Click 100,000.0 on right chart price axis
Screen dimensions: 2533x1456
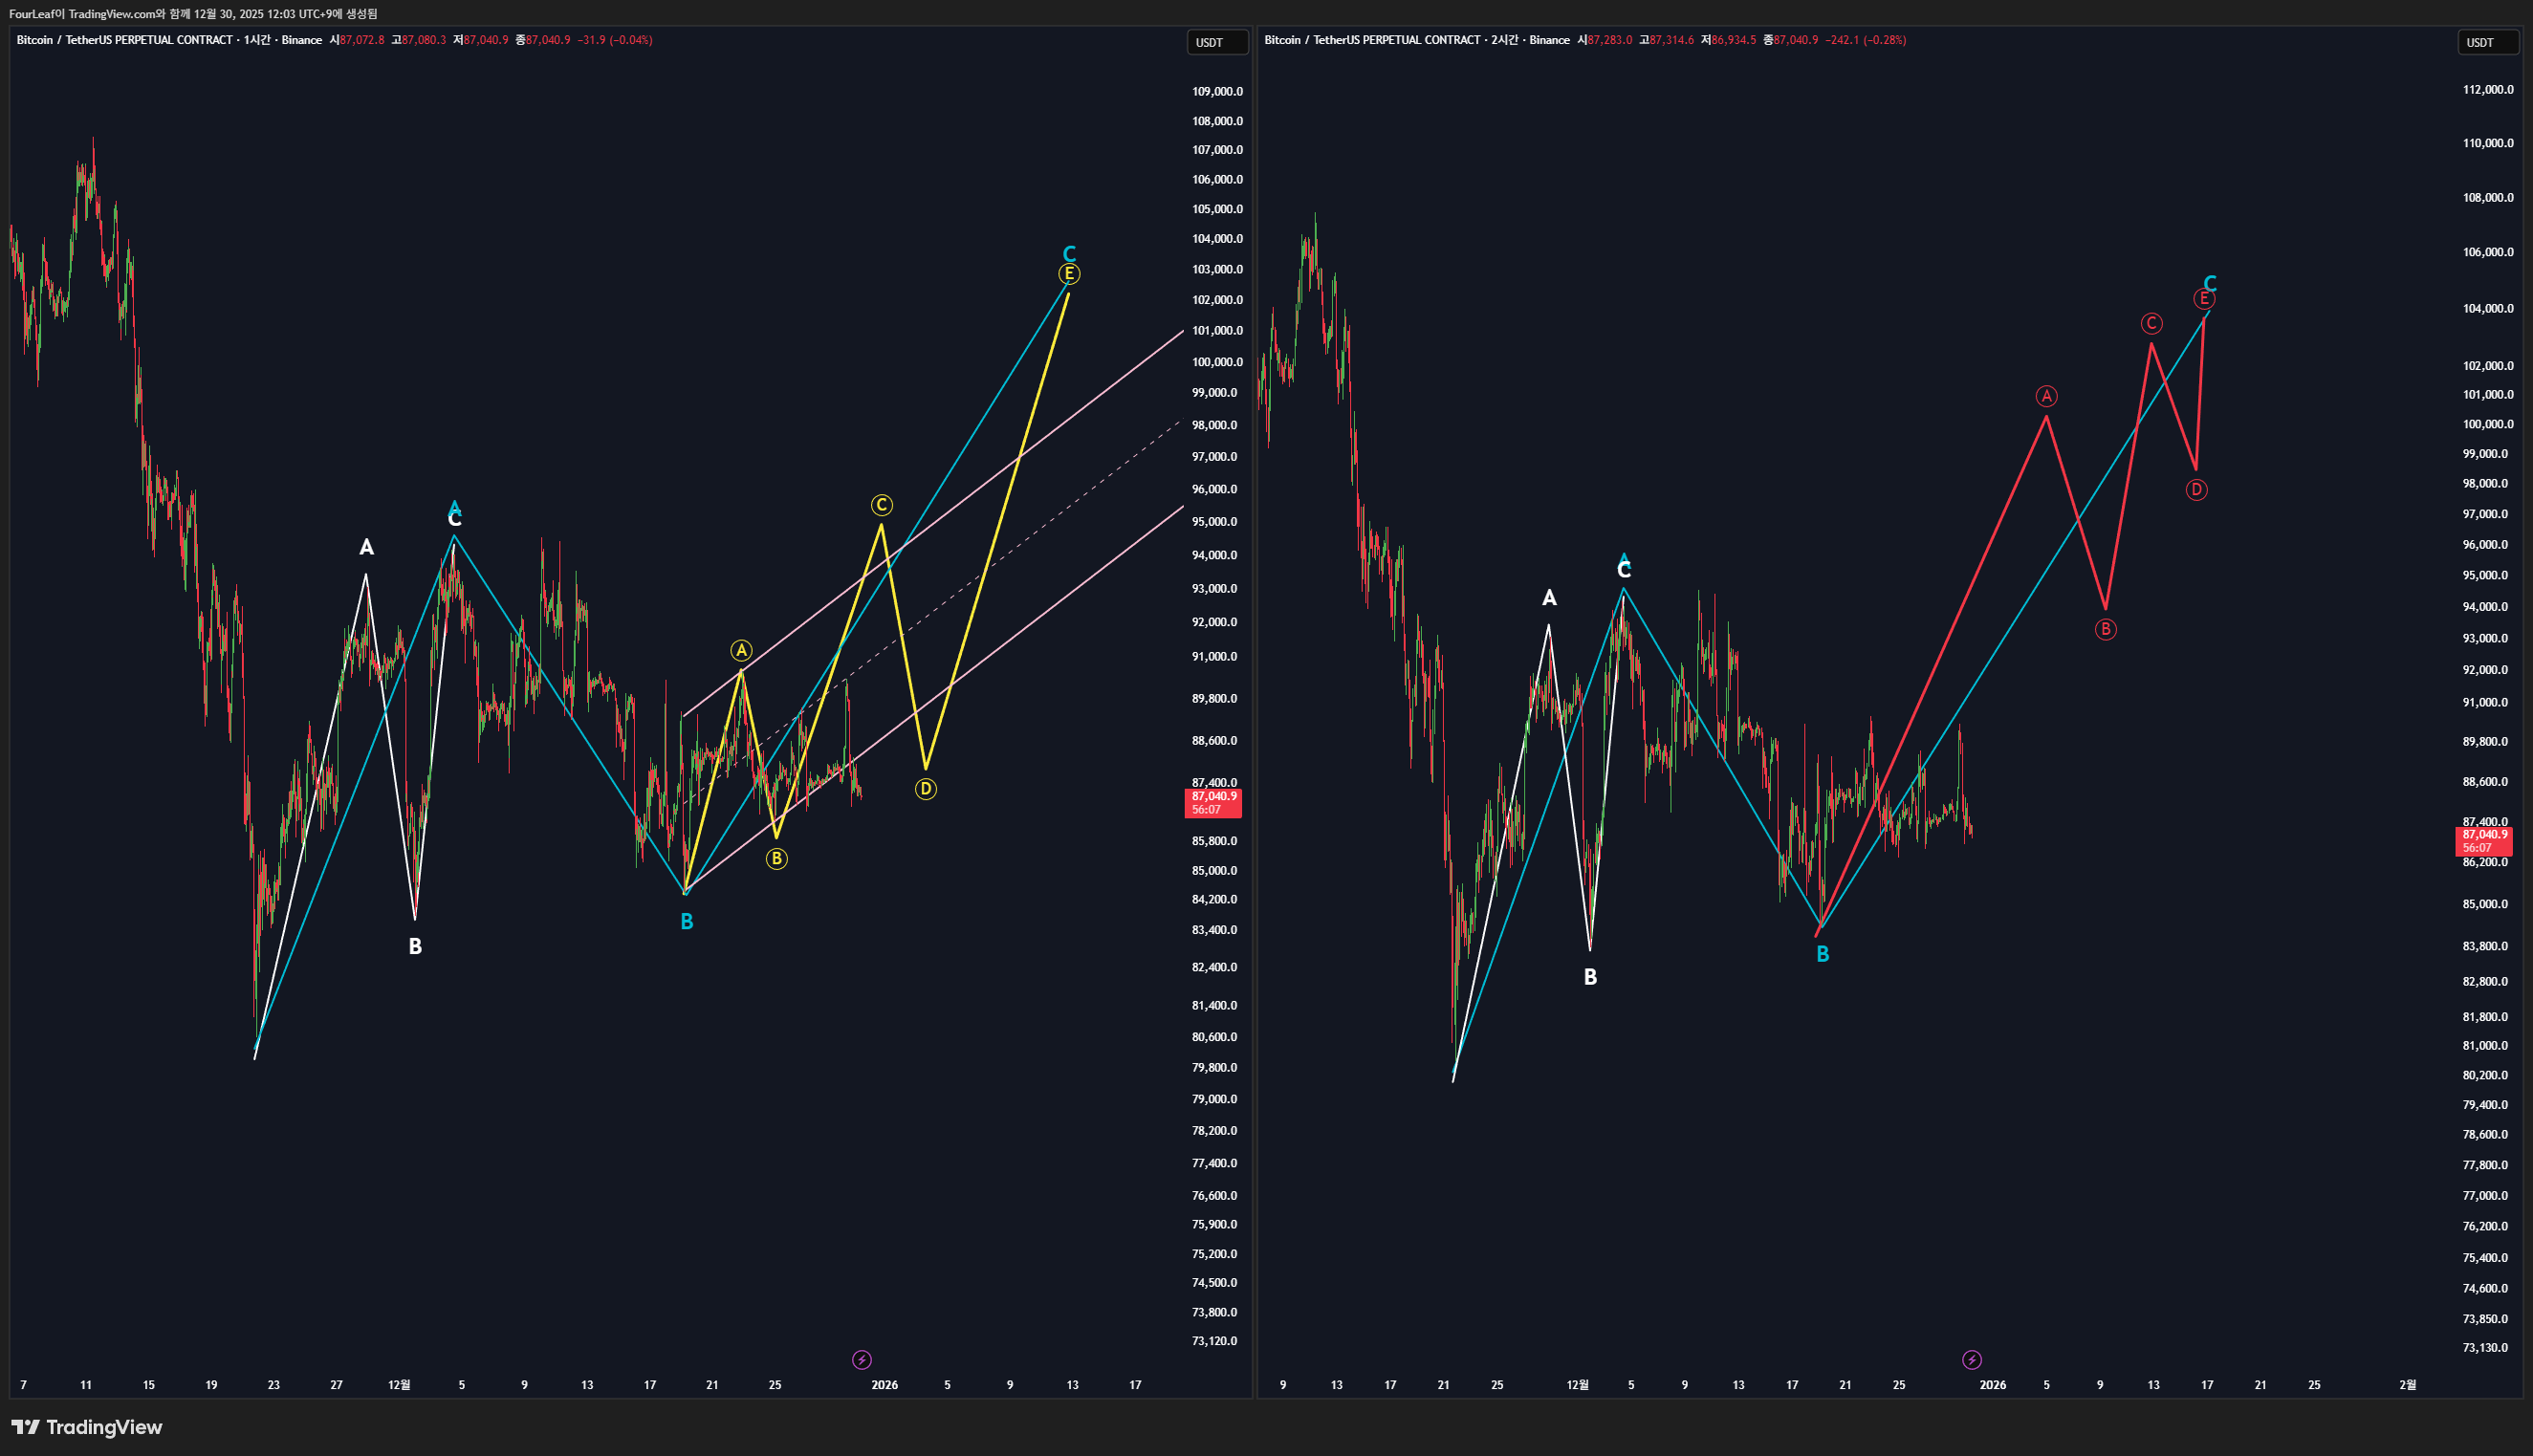(2488, 424)
